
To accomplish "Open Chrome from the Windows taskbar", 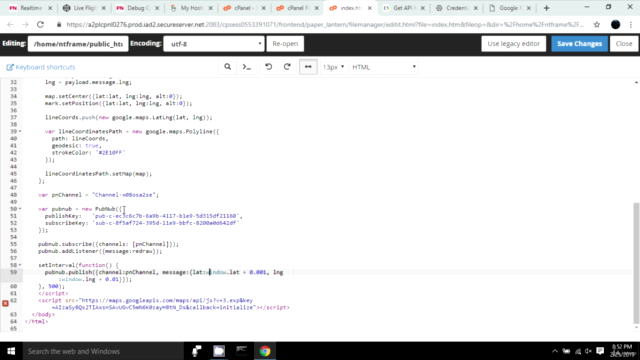I will click(265, 351).
